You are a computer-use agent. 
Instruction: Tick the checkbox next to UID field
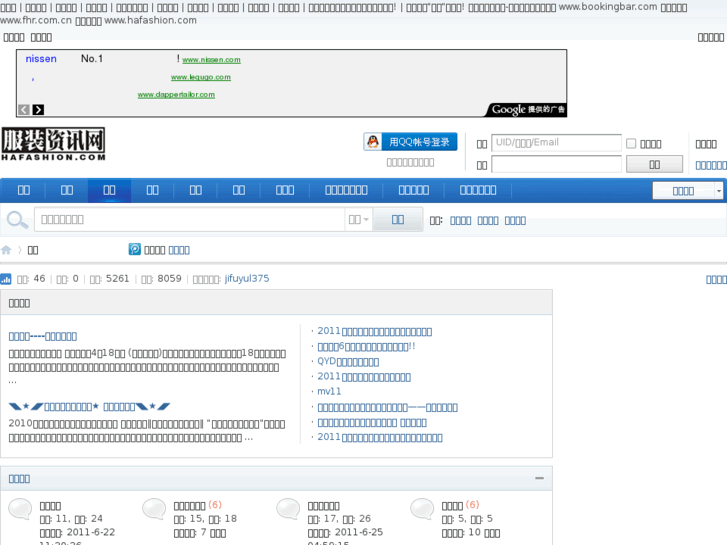(x=631, y=143)
